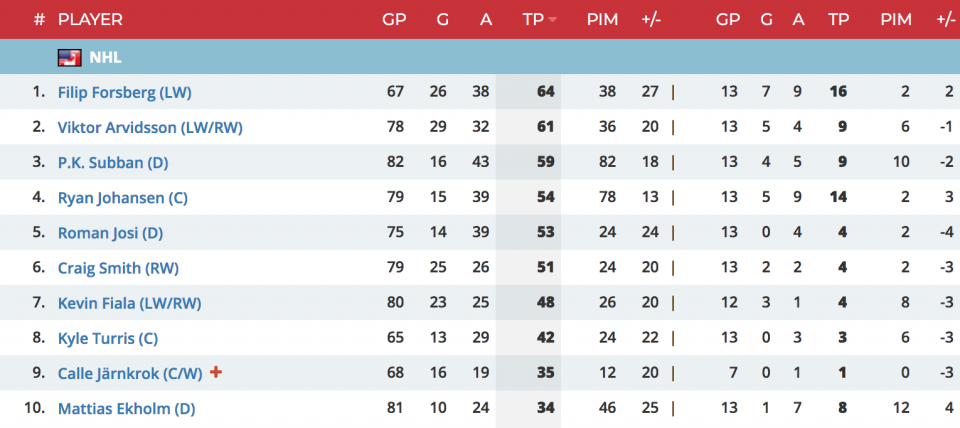
Task: Sort by the leftmost A column header
Action: click(486, 19)
